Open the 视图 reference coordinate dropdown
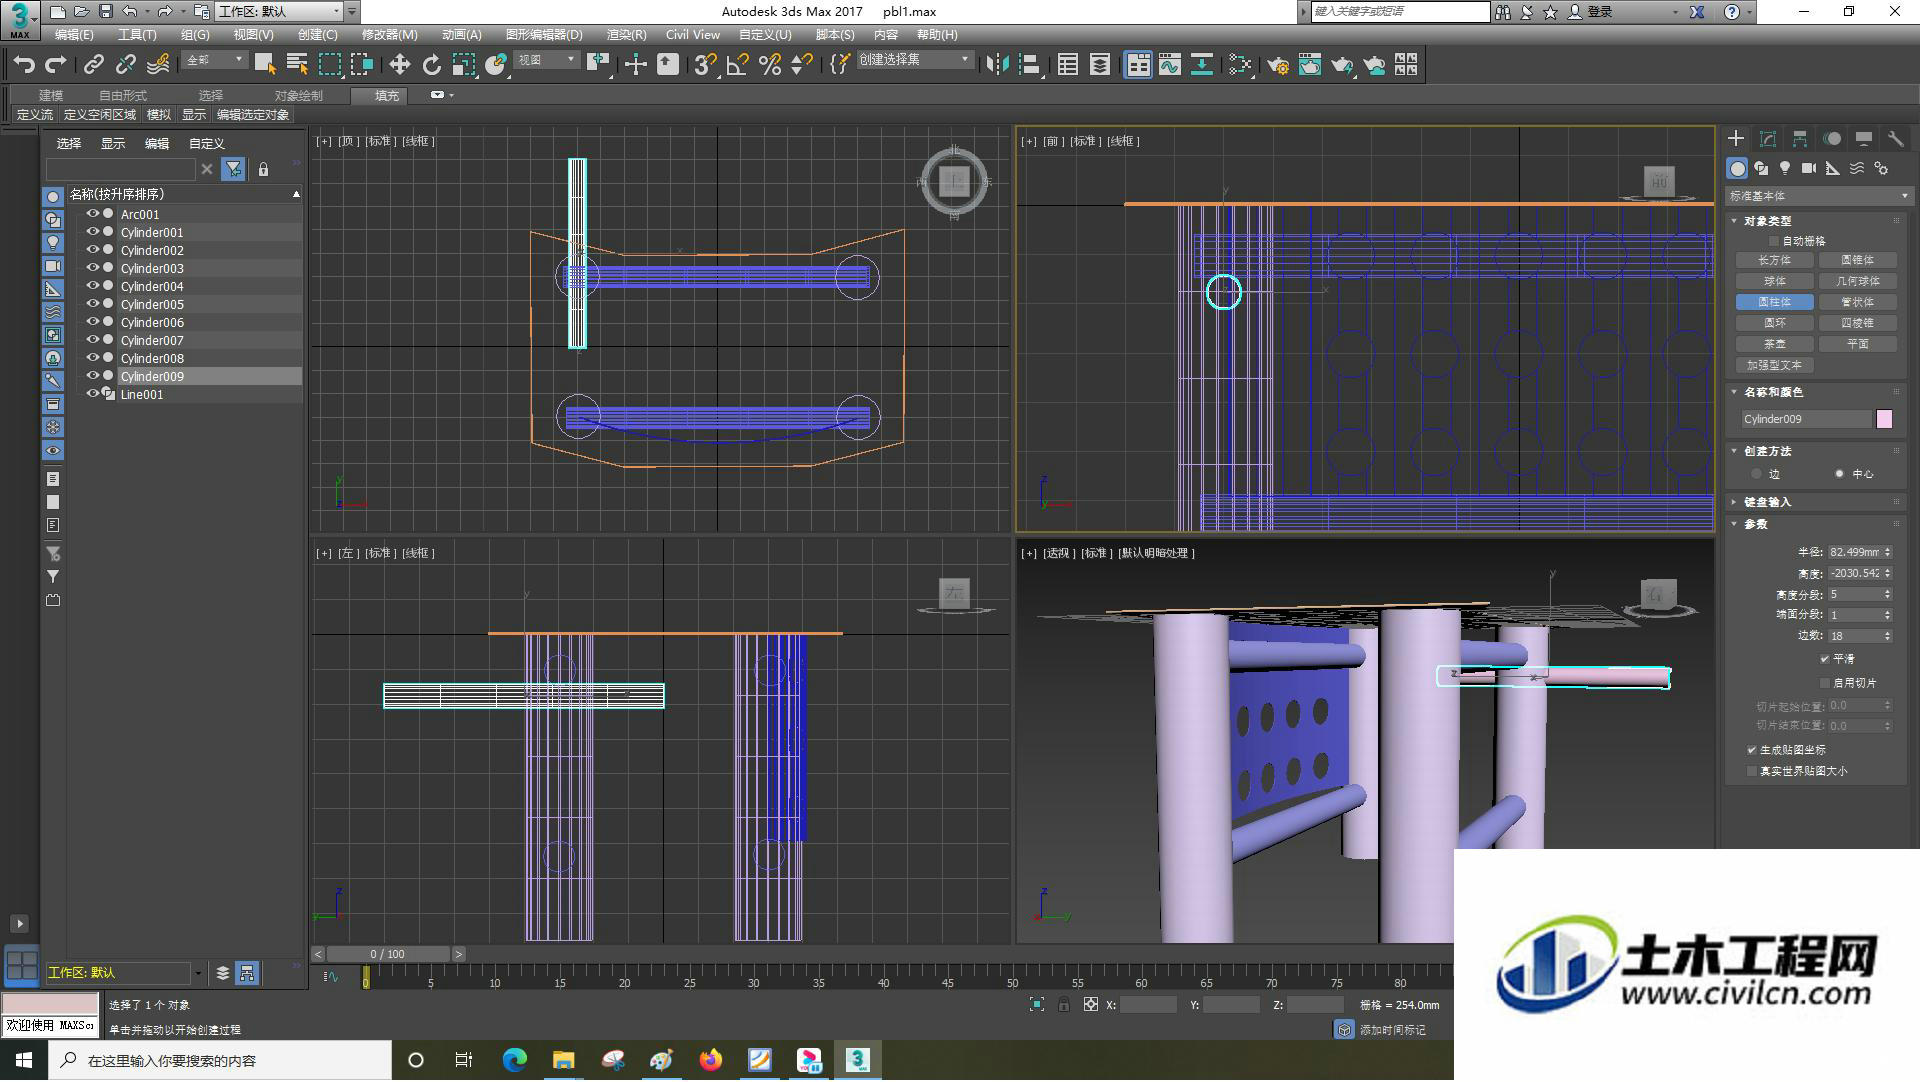The image size is (1920, 1082). [546, 60]
